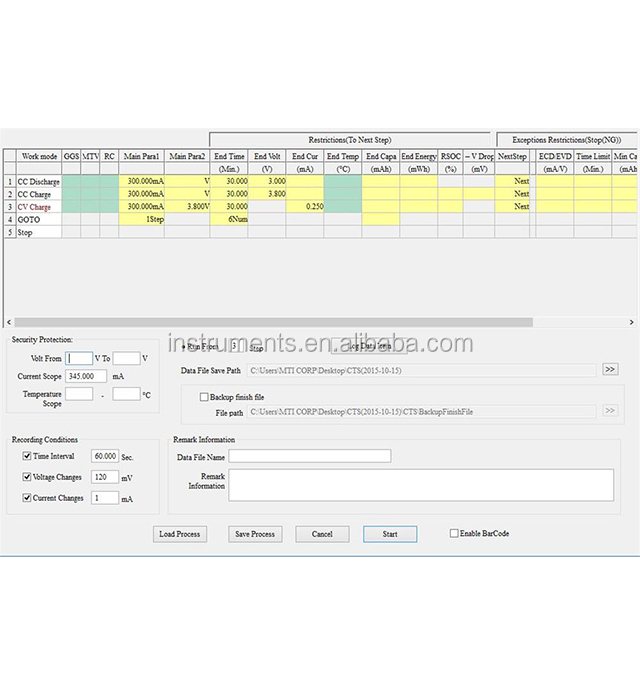The image size is (640, 683).
Task: Click the Load Process button
Action: click(x=180, y=534)
